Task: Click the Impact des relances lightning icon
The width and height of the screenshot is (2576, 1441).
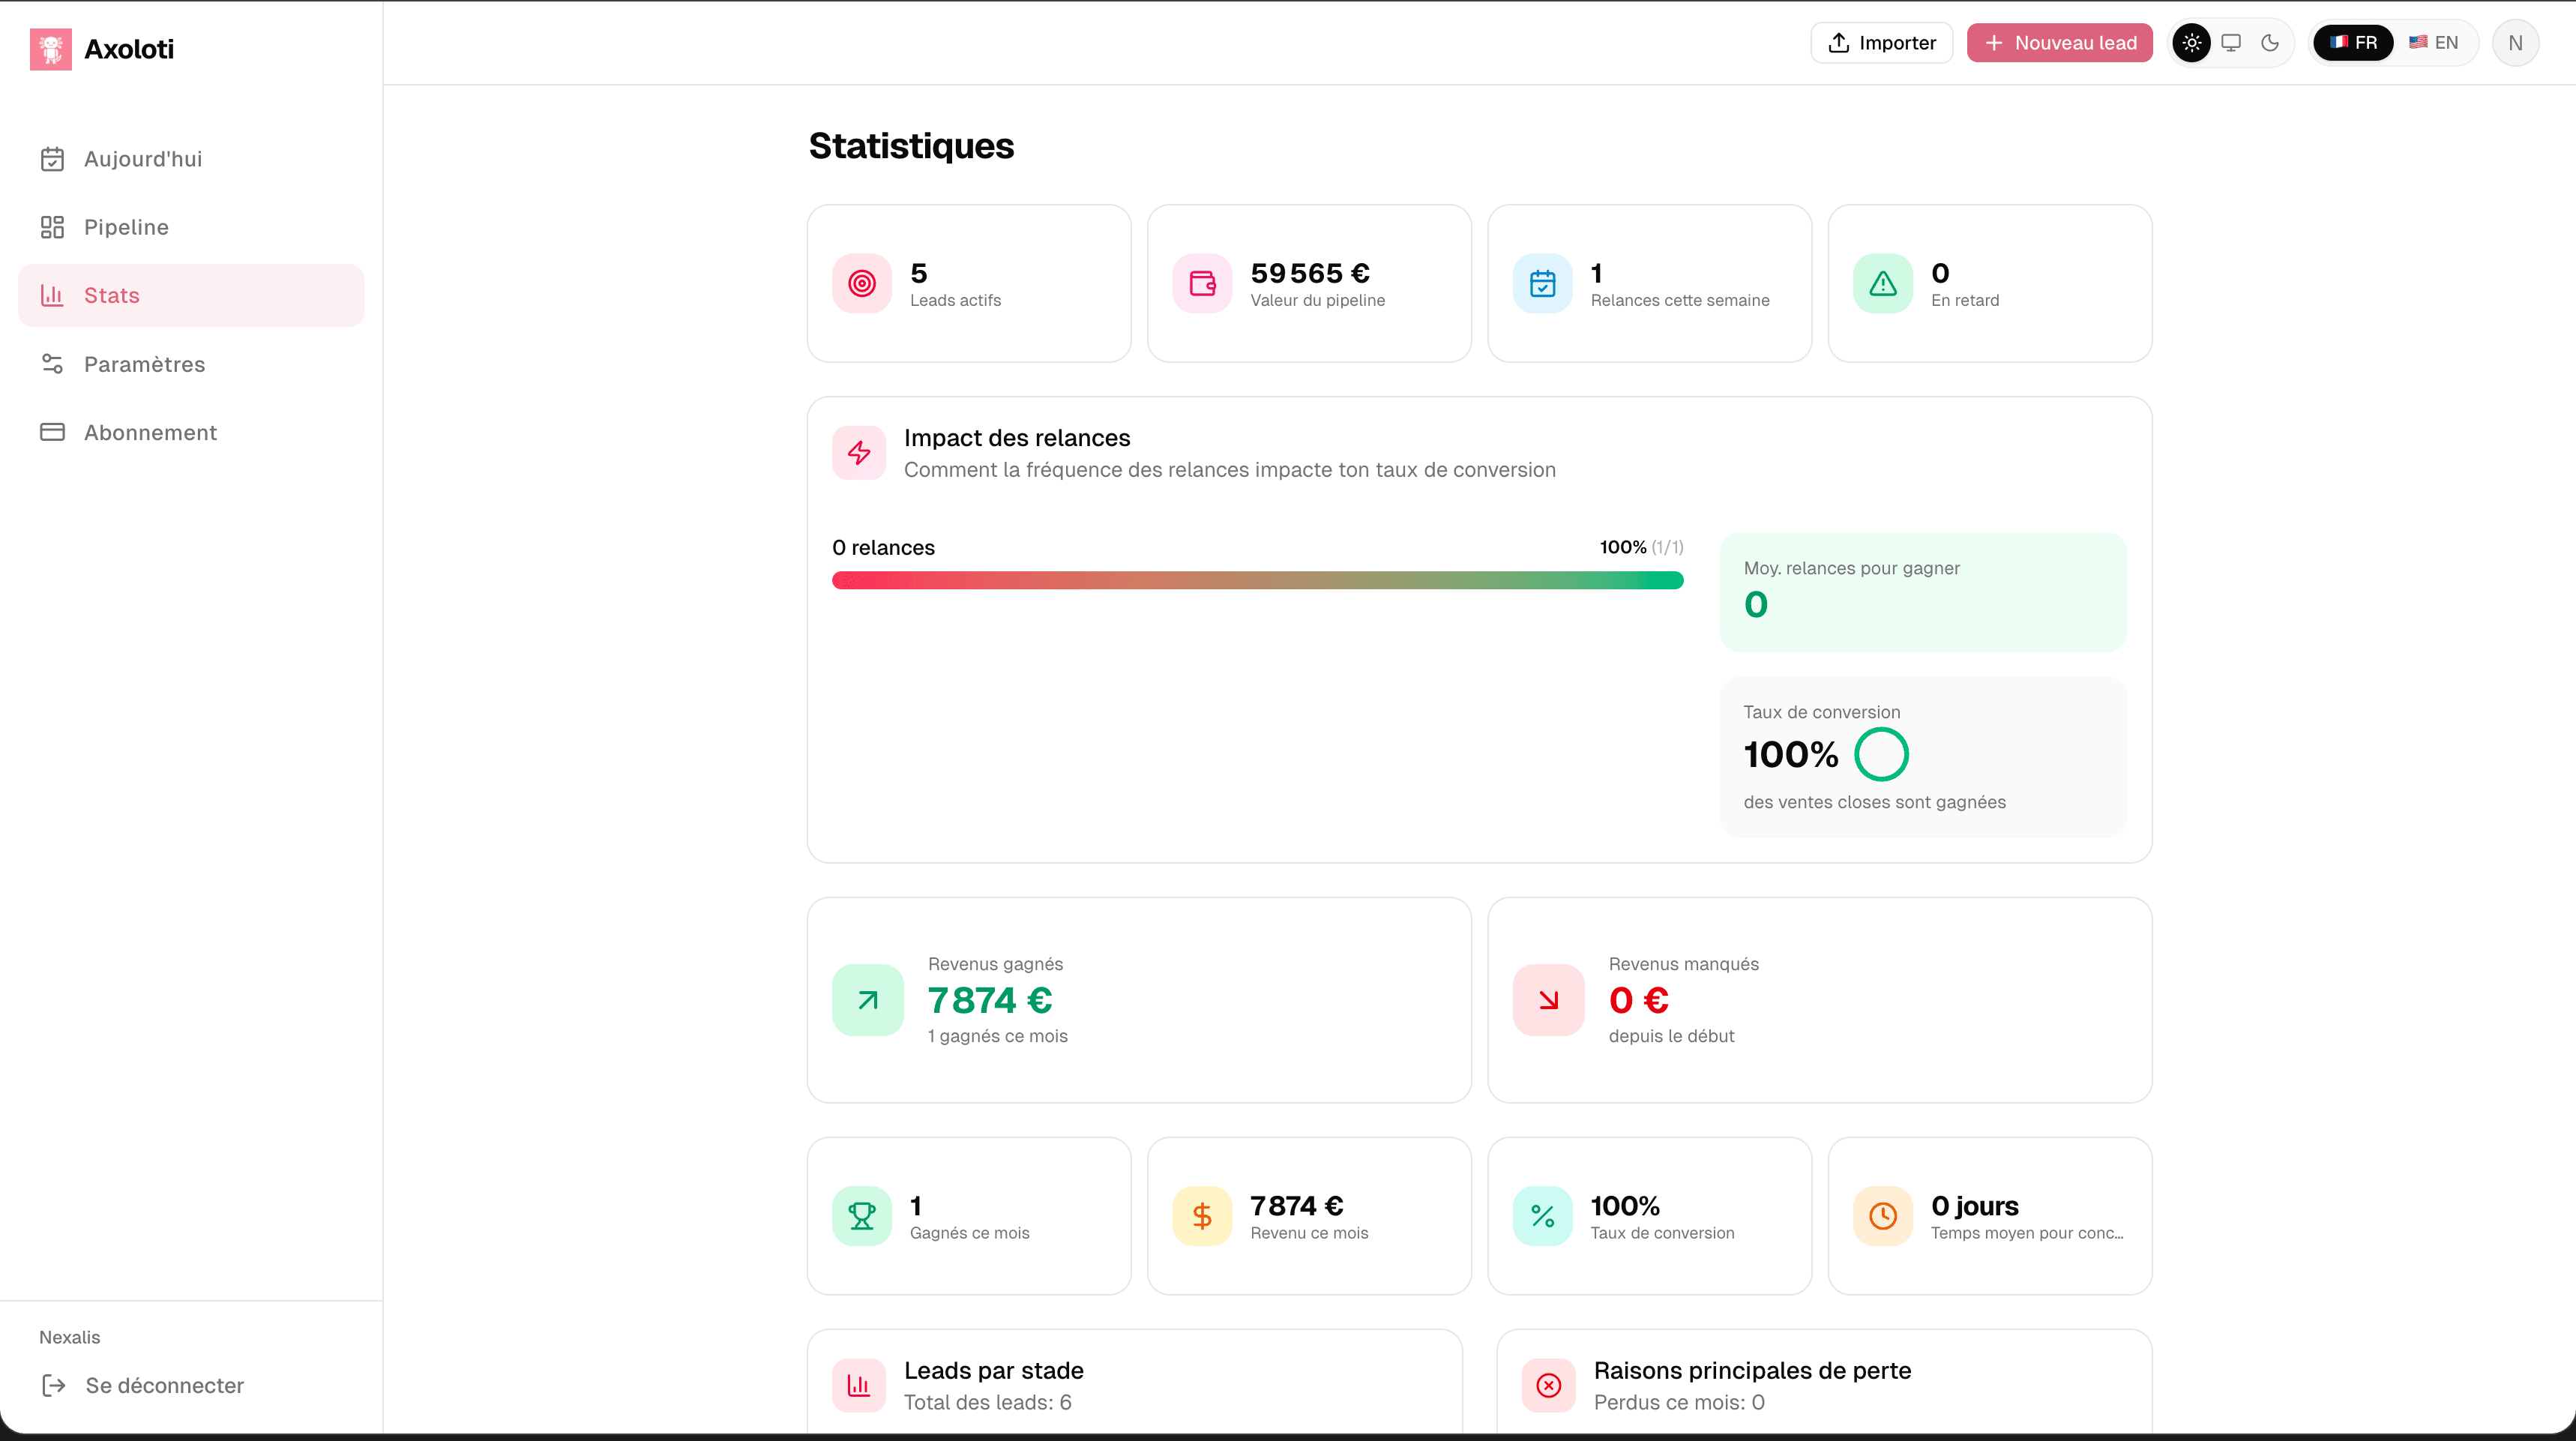Action: [858, 453]
